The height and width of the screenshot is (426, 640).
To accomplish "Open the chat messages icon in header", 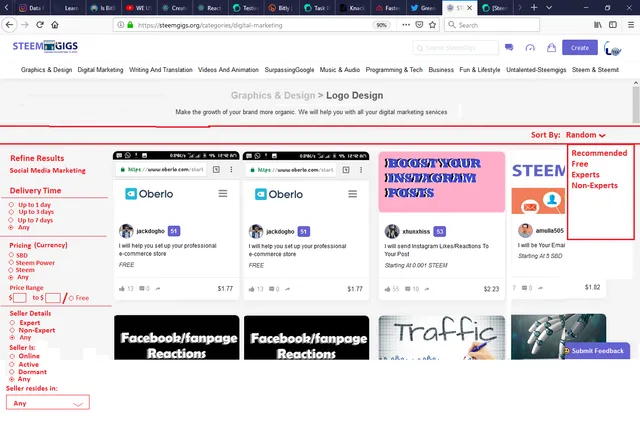I will pyautogui.click(x=509, y=47).
